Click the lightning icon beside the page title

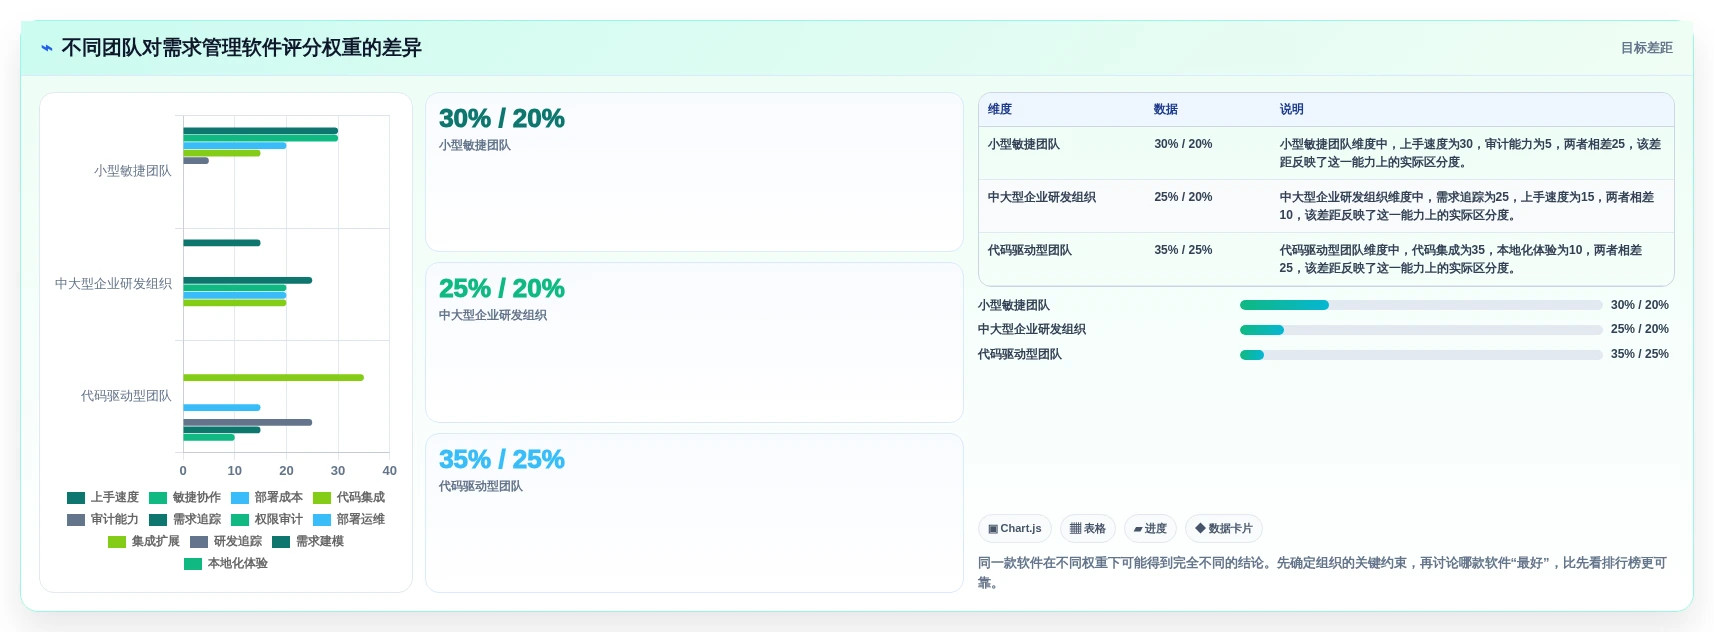coord(46,48)
